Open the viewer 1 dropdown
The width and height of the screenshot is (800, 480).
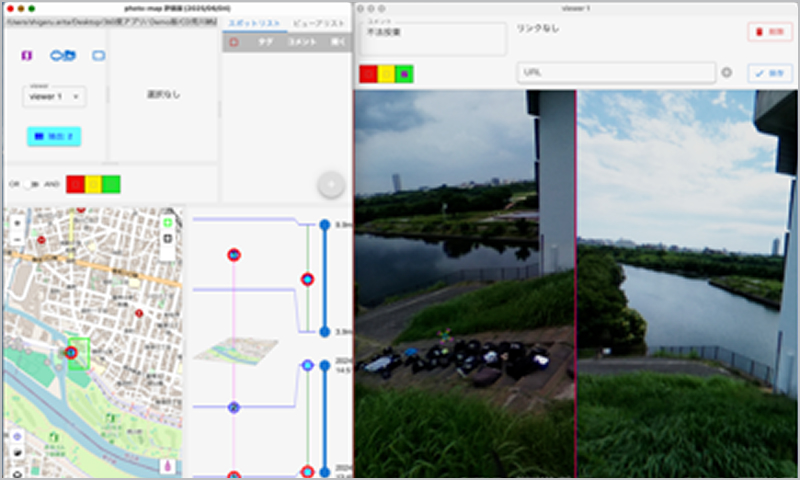(x=54, y=97)
